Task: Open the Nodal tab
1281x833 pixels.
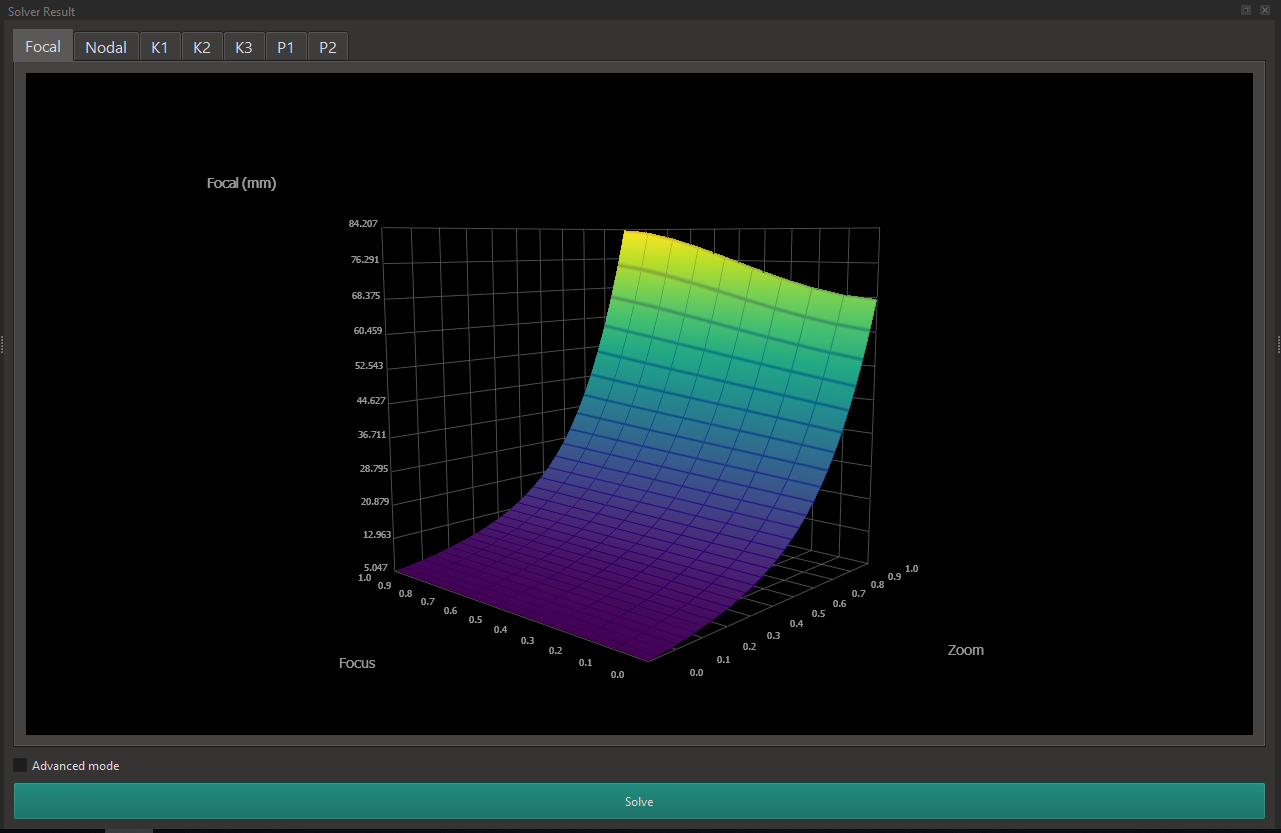Action: point(105,47)
